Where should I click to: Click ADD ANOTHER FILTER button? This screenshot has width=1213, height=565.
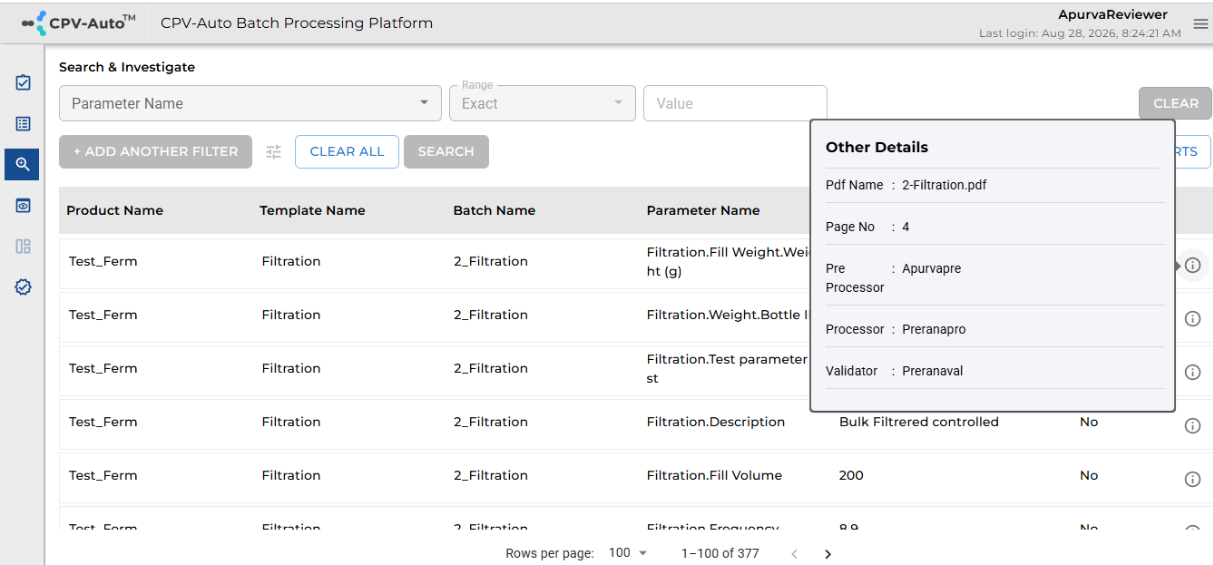(156, 152)
